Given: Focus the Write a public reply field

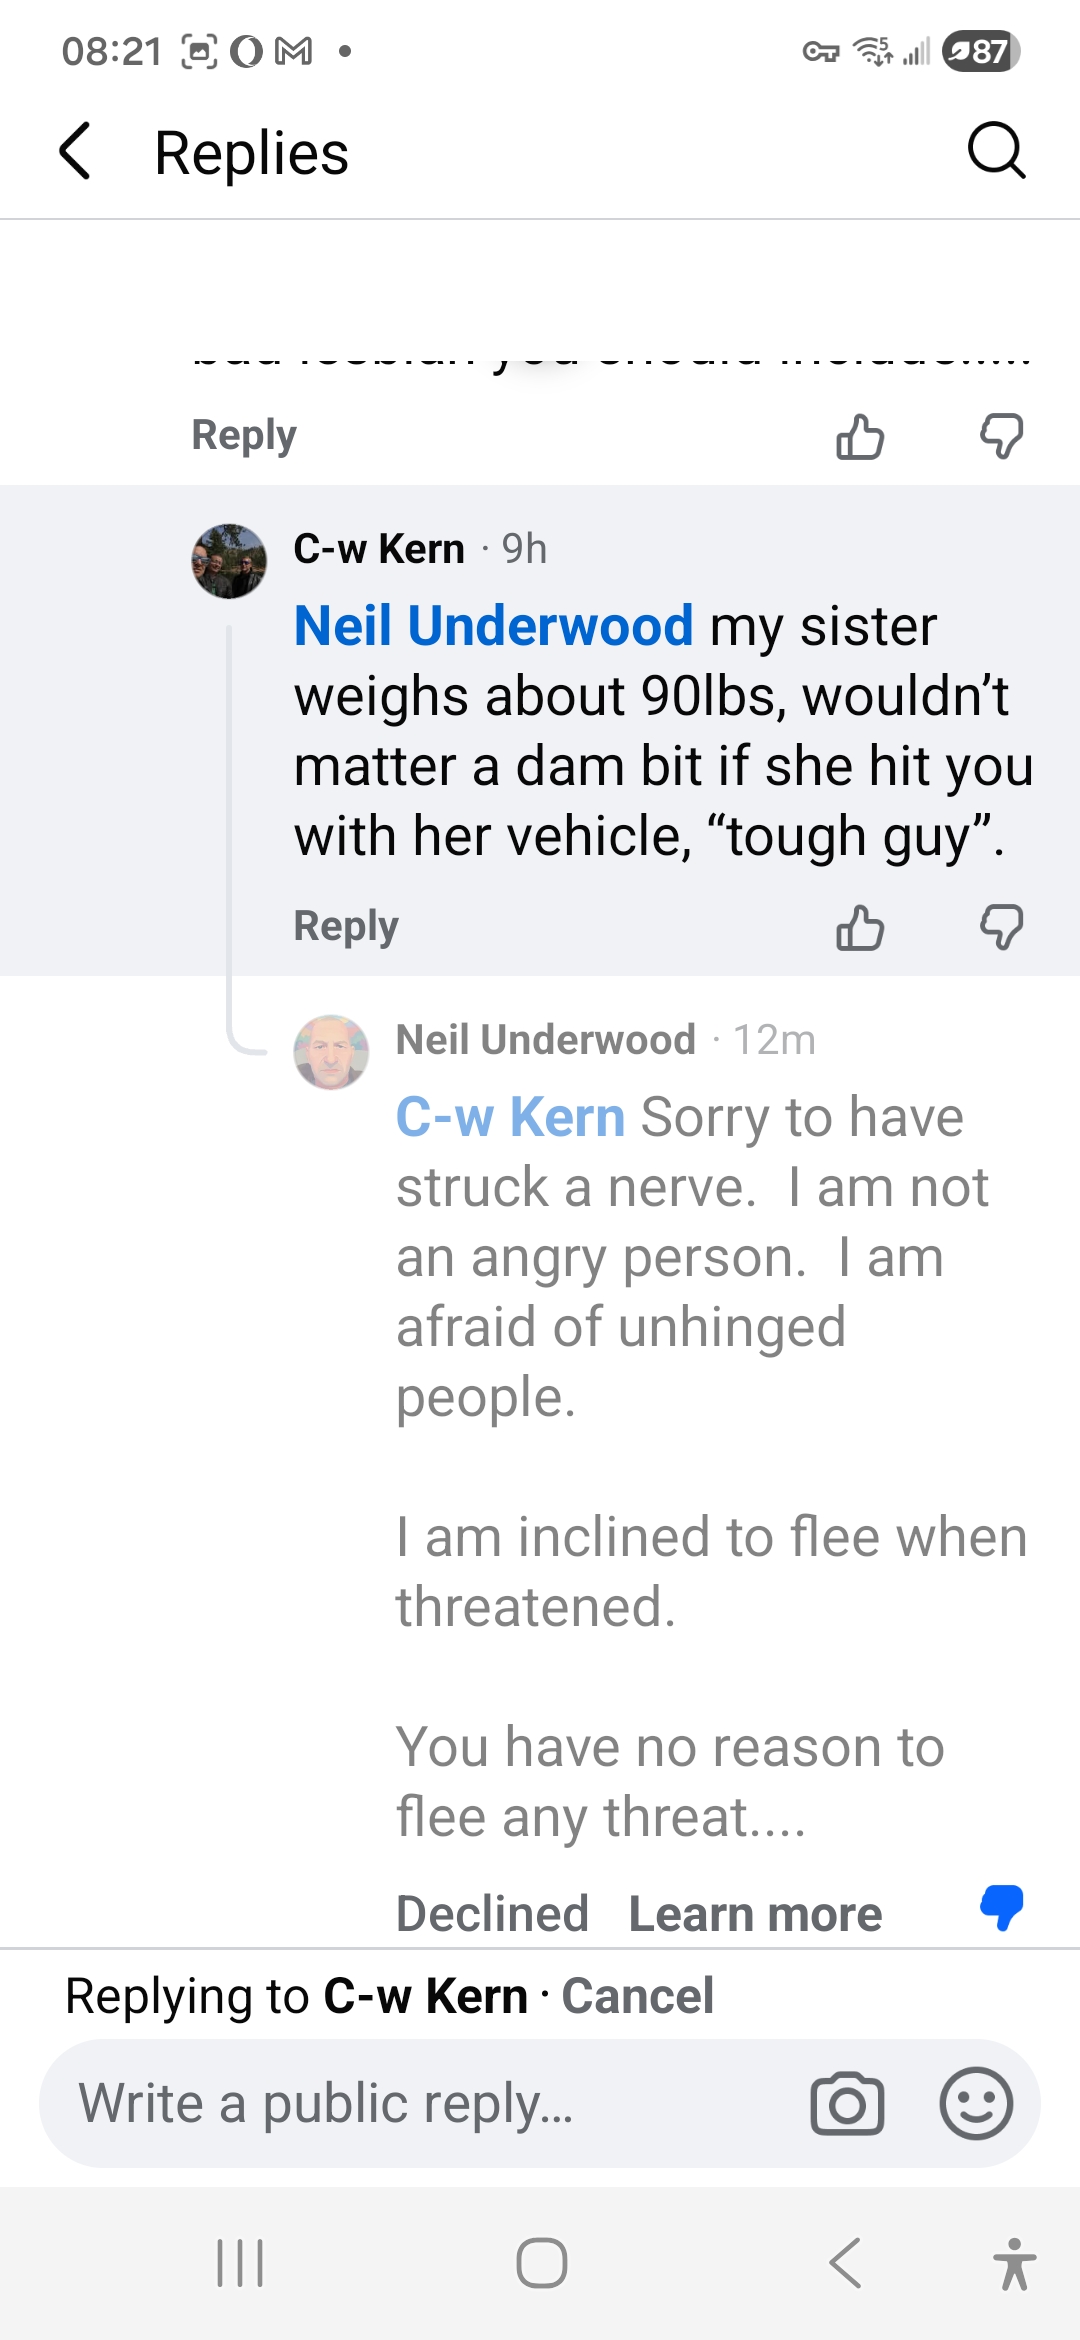Looking at the screenshot, I should tap(420, 2104).
